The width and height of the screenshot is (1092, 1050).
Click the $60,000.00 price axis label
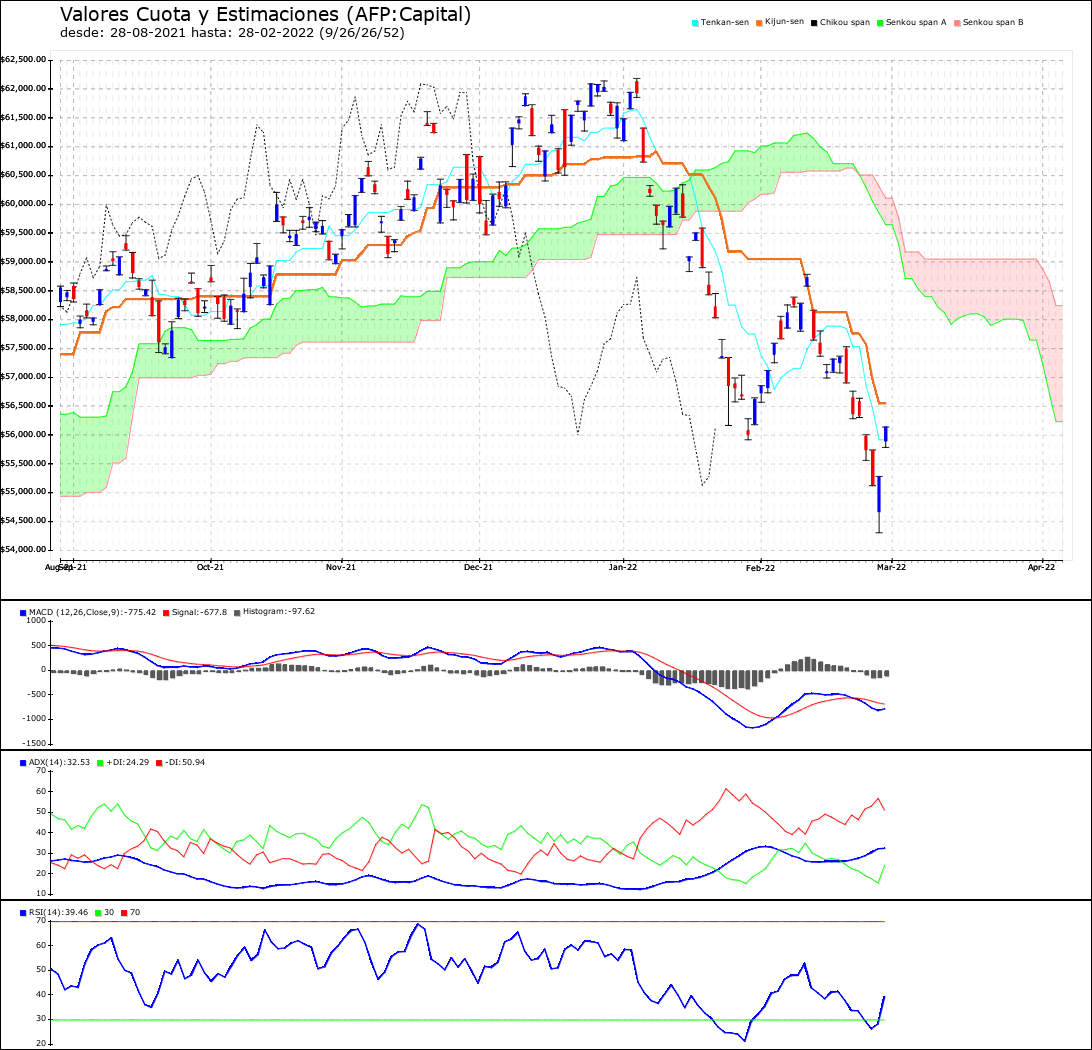point(24,204)
